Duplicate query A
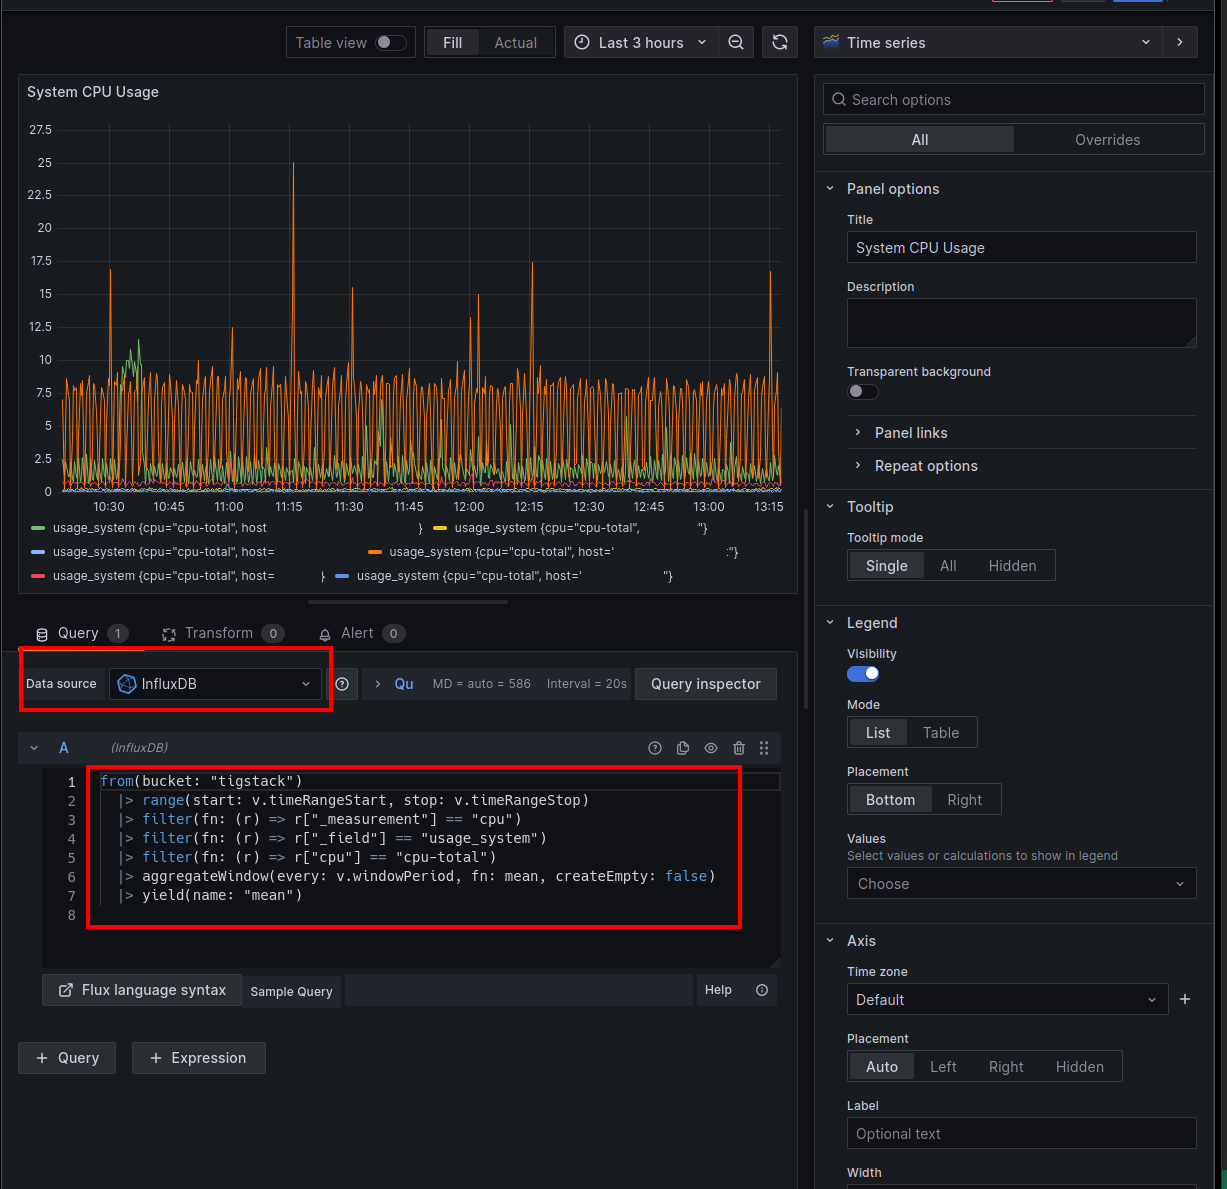 point(682,748)
